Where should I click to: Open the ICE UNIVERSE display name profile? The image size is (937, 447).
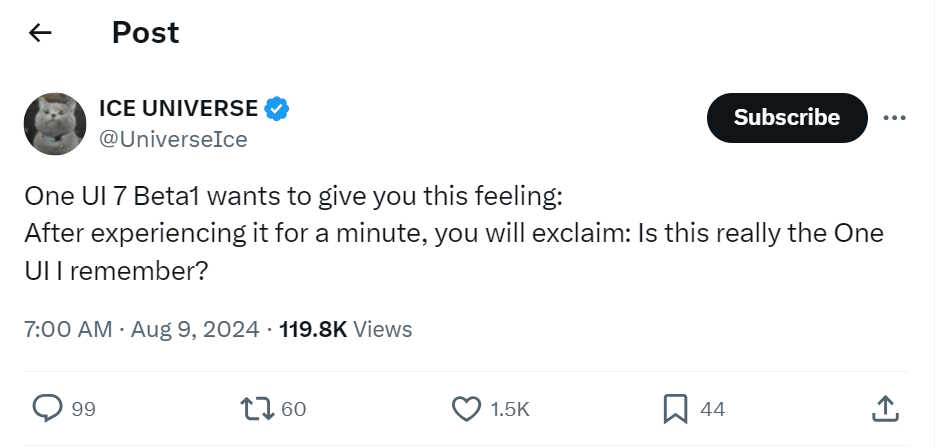(178, 108)
